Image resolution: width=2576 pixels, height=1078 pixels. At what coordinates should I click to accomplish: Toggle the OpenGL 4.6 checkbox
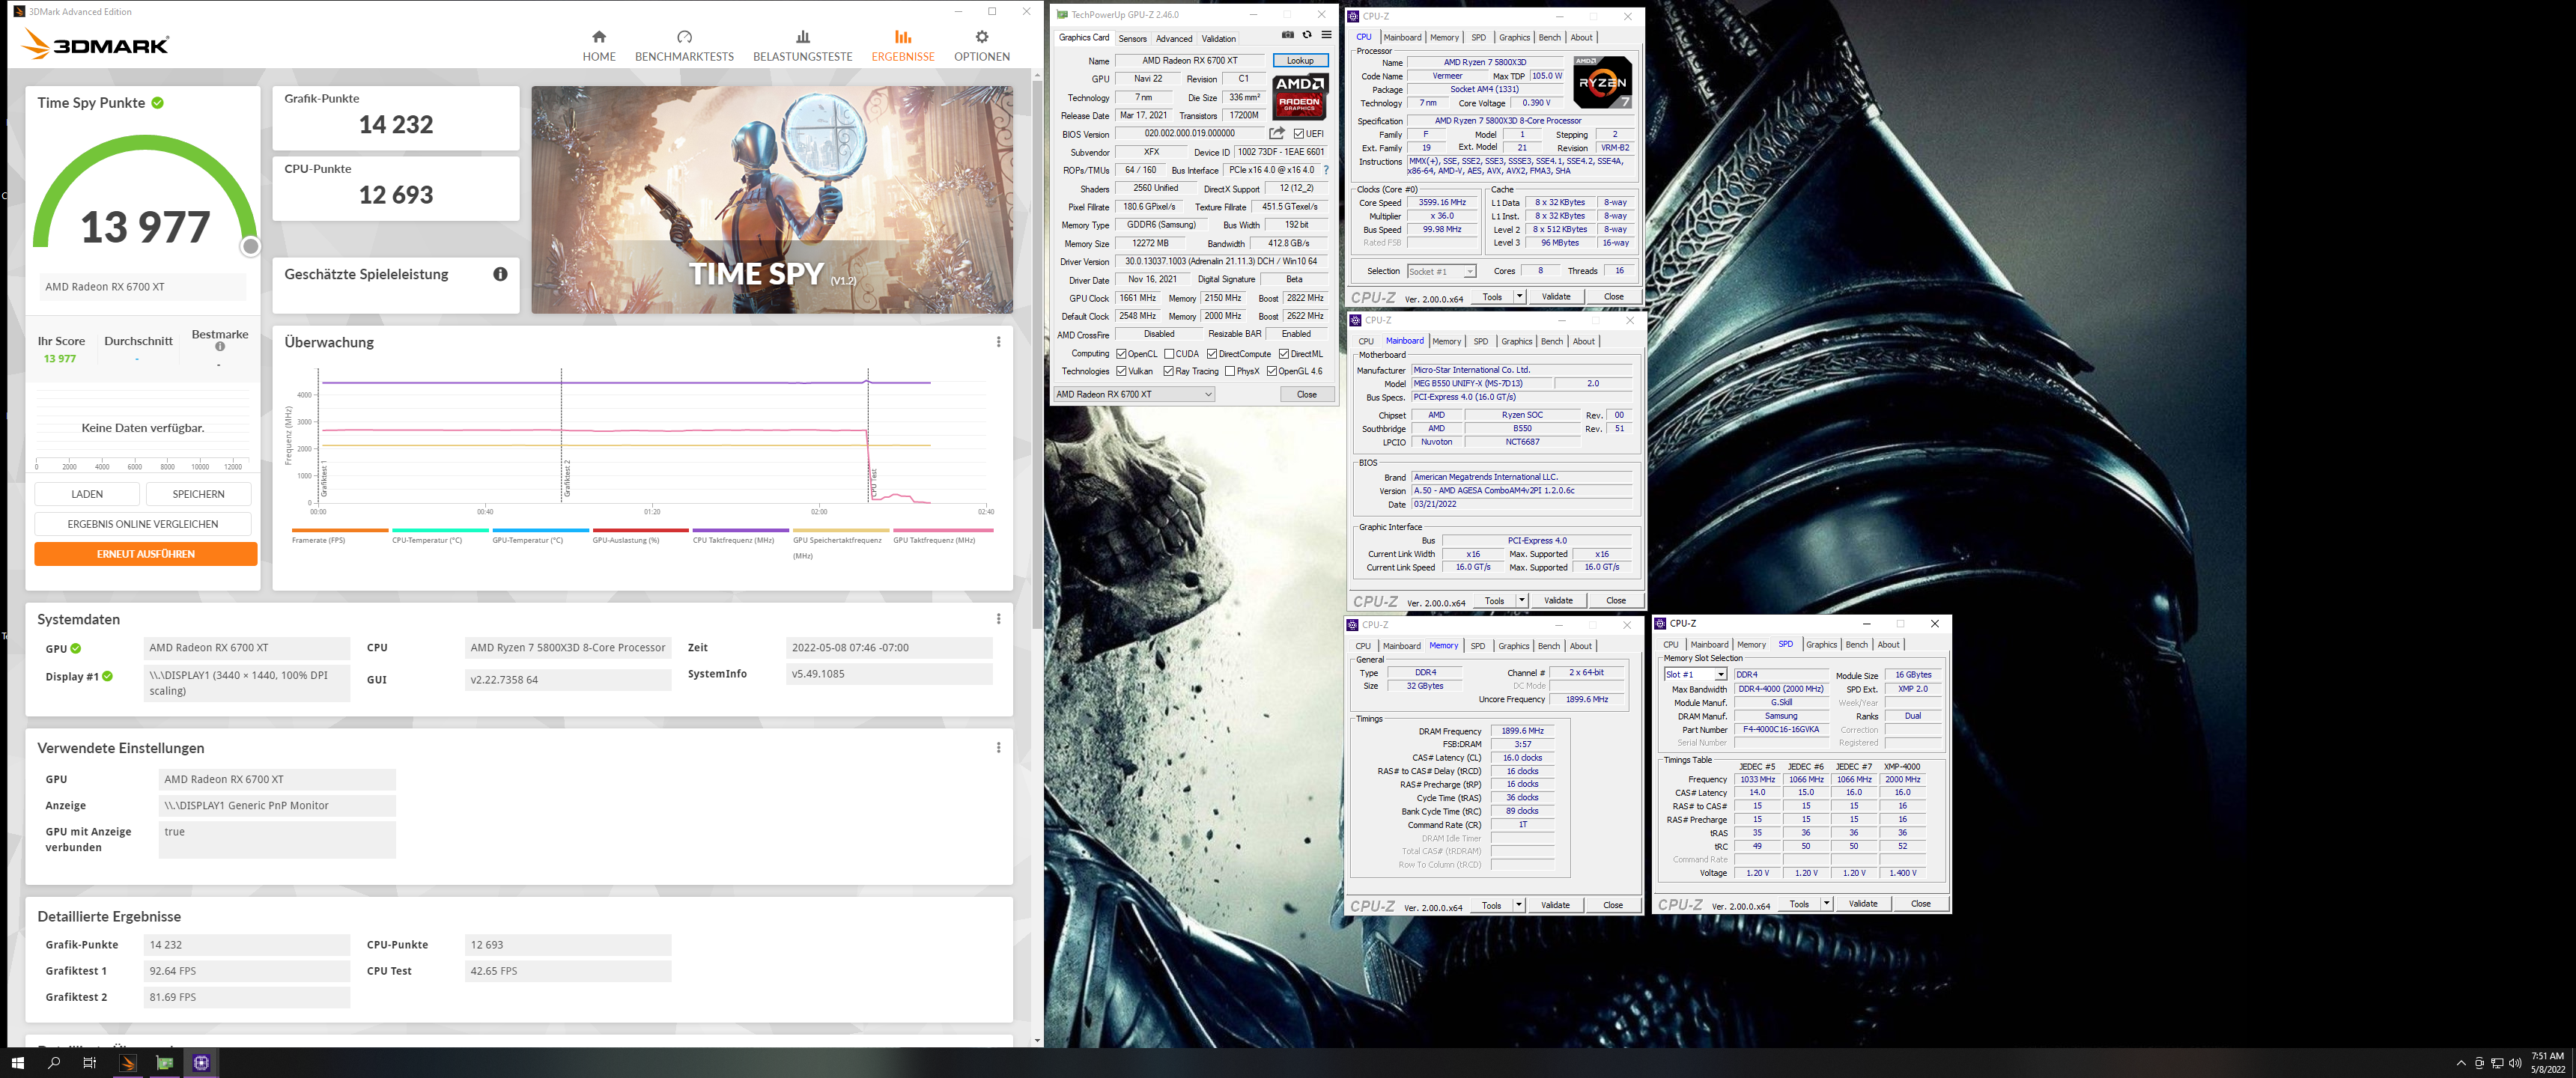click(x=1272, y=372)
